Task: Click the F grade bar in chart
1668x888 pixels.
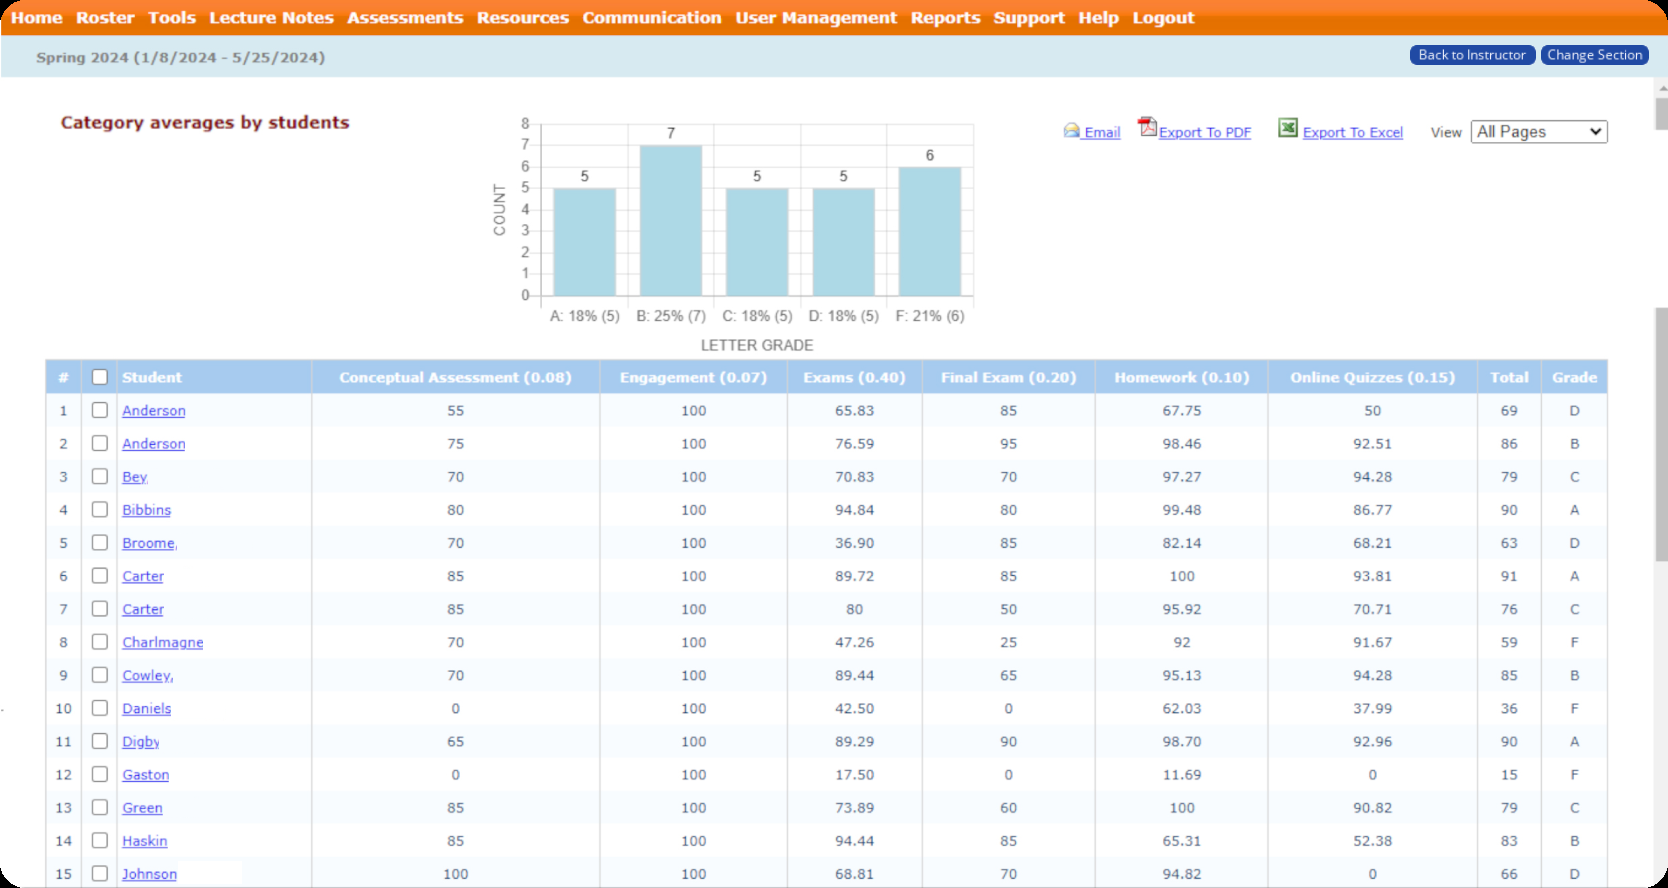Action: 929,231
